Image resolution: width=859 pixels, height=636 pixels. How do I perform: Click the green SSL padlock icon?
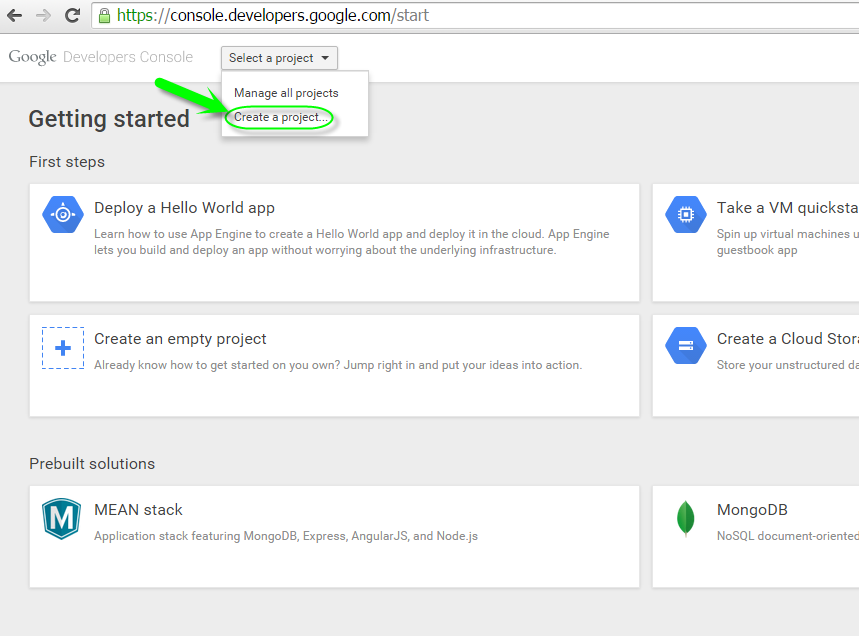point(104,16)
